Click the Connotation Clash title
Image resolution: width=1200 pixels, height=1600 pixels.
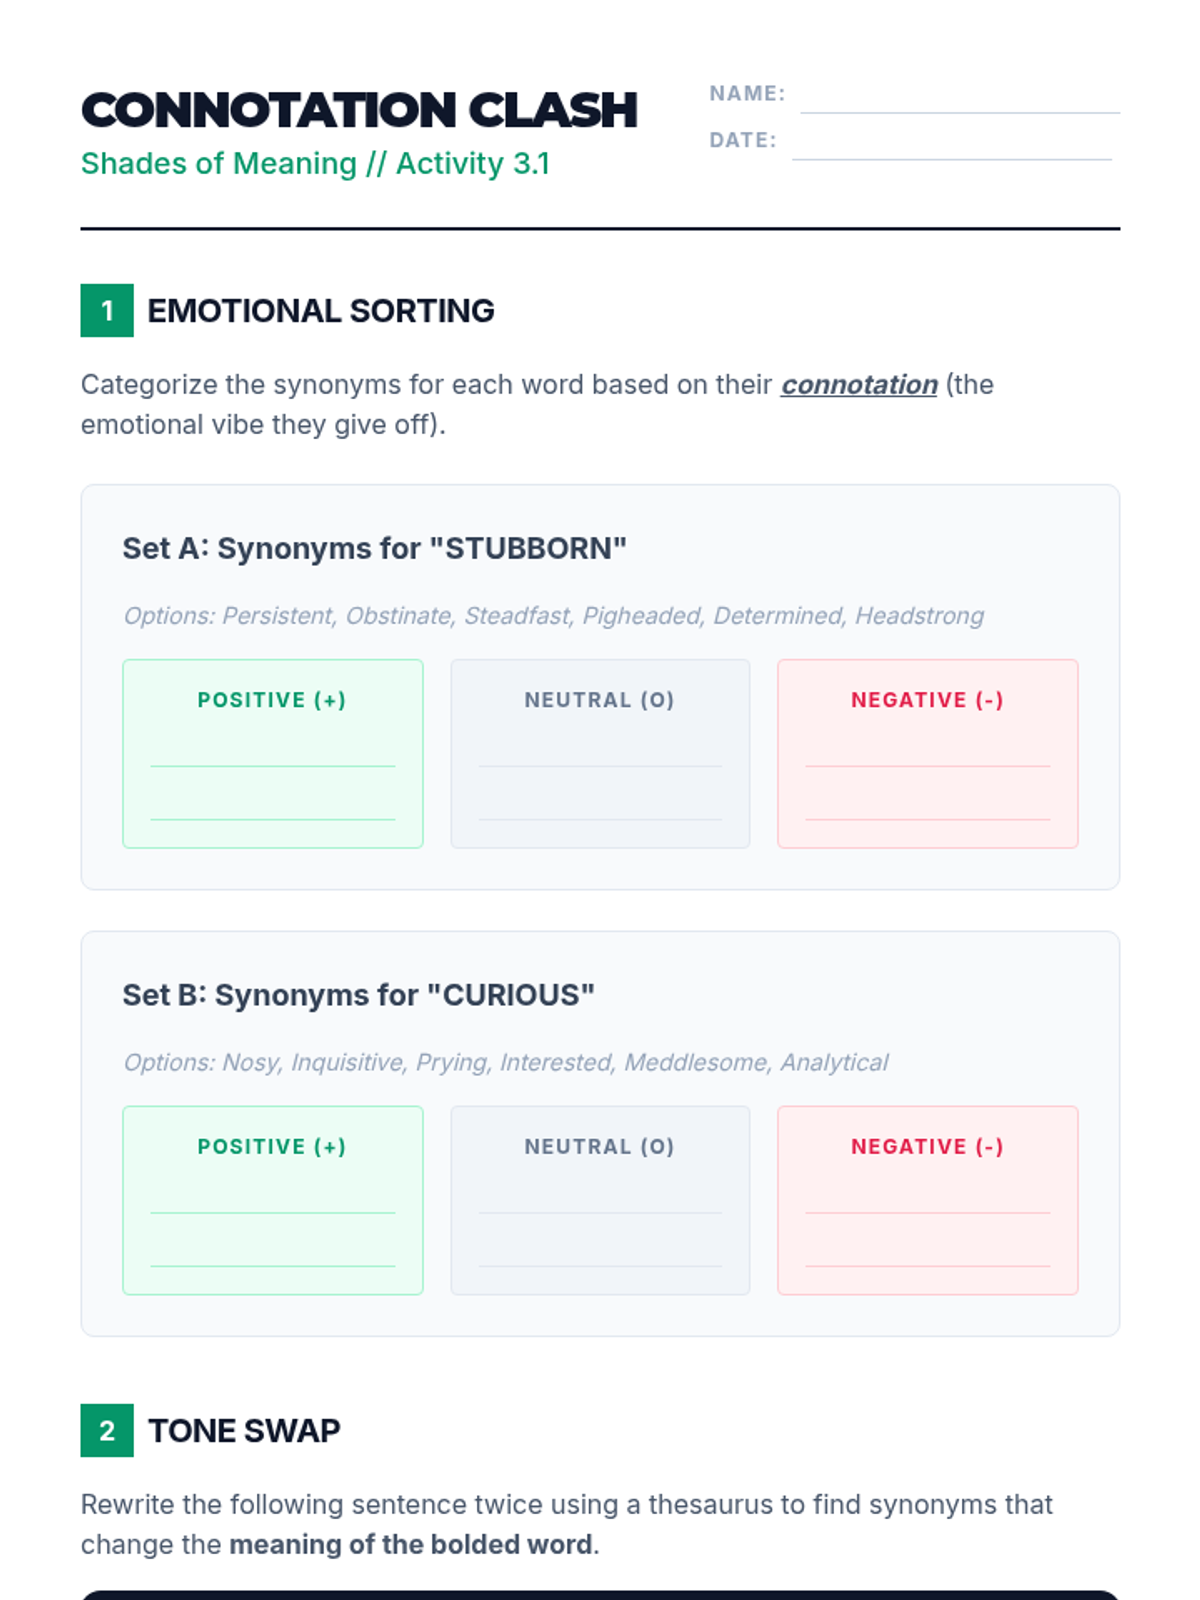pos(359,110)
